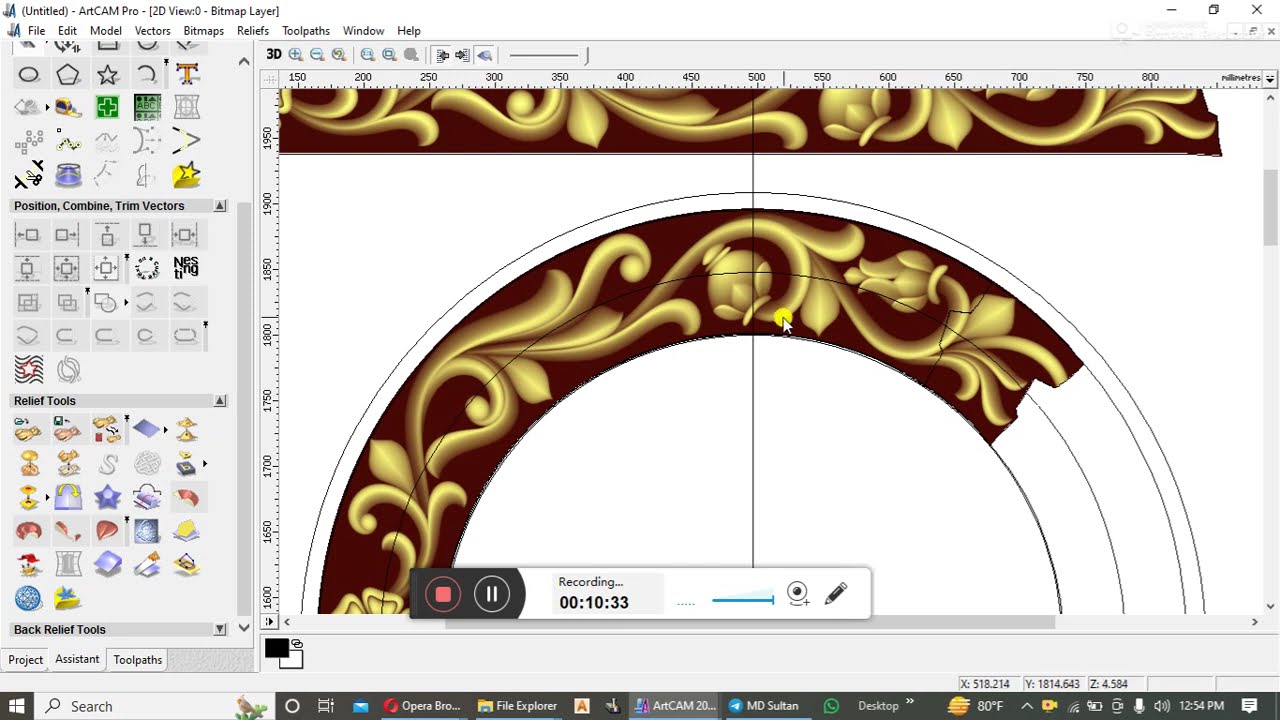Click the horizontal scrollbar below the canvas
This screenshot has width=1280, height=720.
(749, 622)
